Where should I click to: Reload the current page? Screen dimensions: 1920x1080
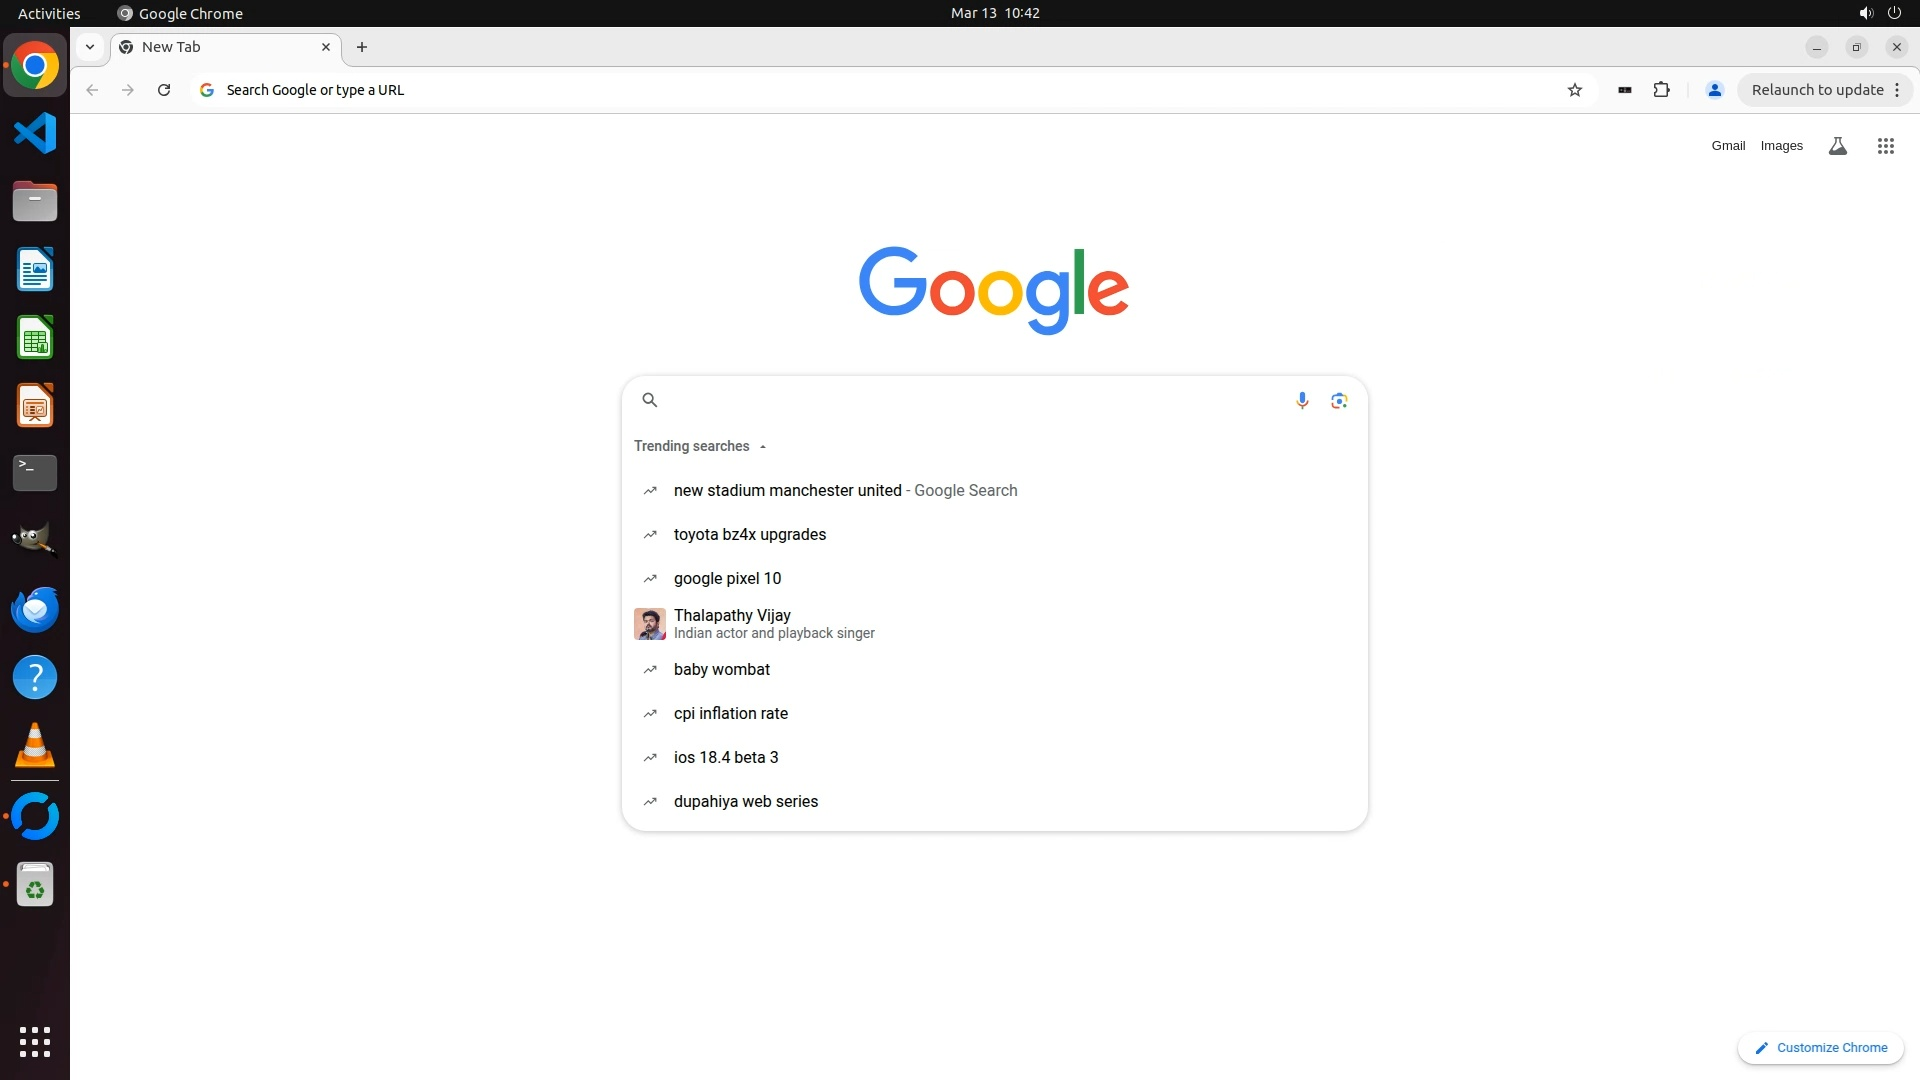tap(164, 90)
